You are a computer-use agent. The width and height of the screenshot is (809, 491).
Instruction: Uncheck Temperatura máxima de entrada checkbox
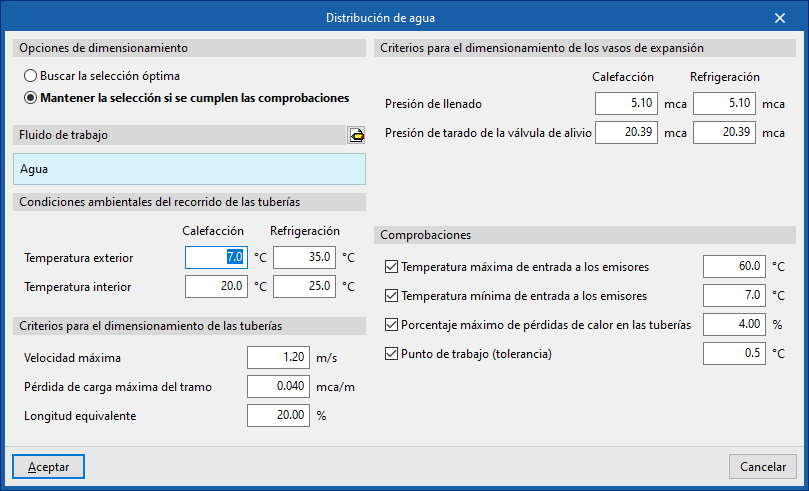coord(391,267)
